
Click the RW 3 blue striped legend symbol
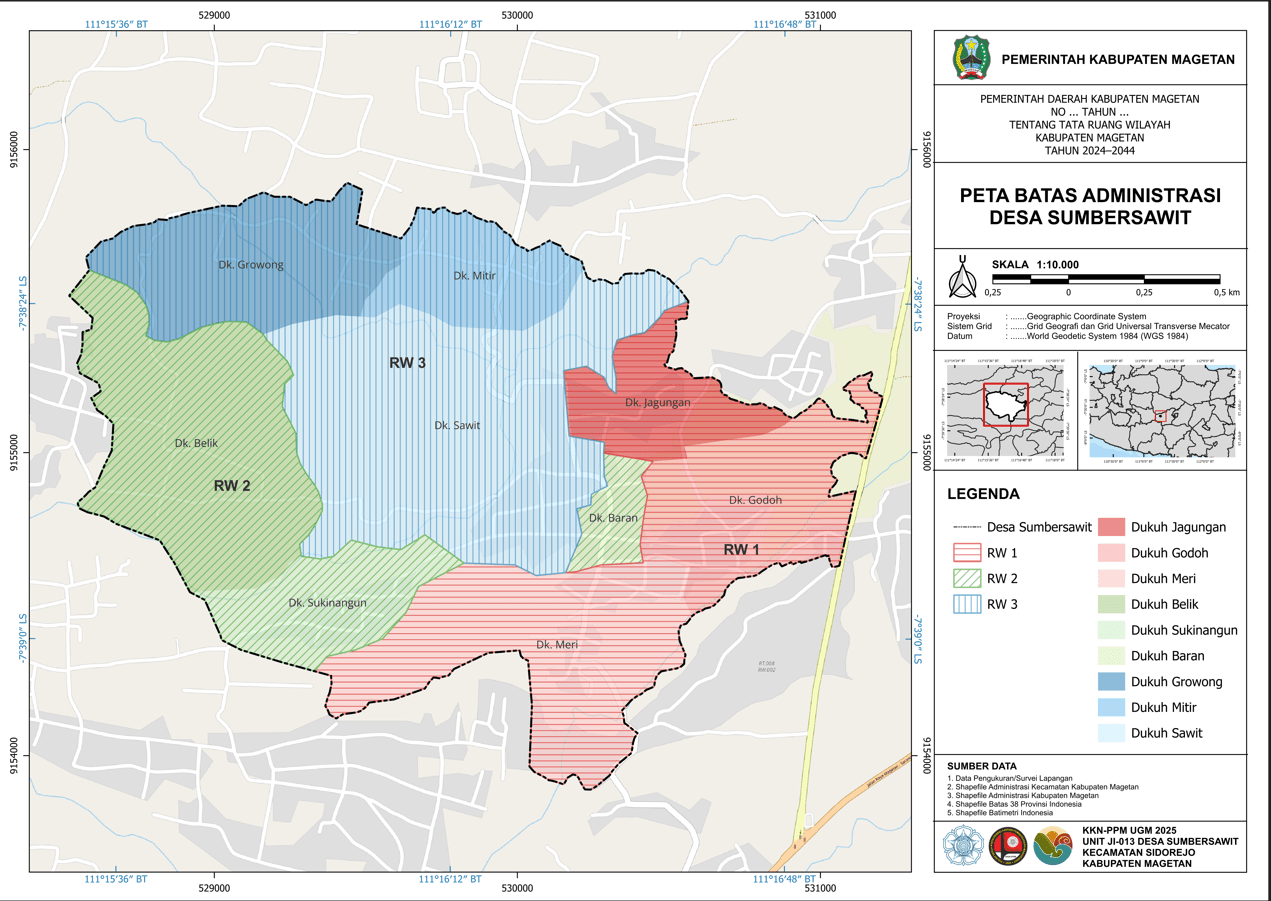[967, 604]
